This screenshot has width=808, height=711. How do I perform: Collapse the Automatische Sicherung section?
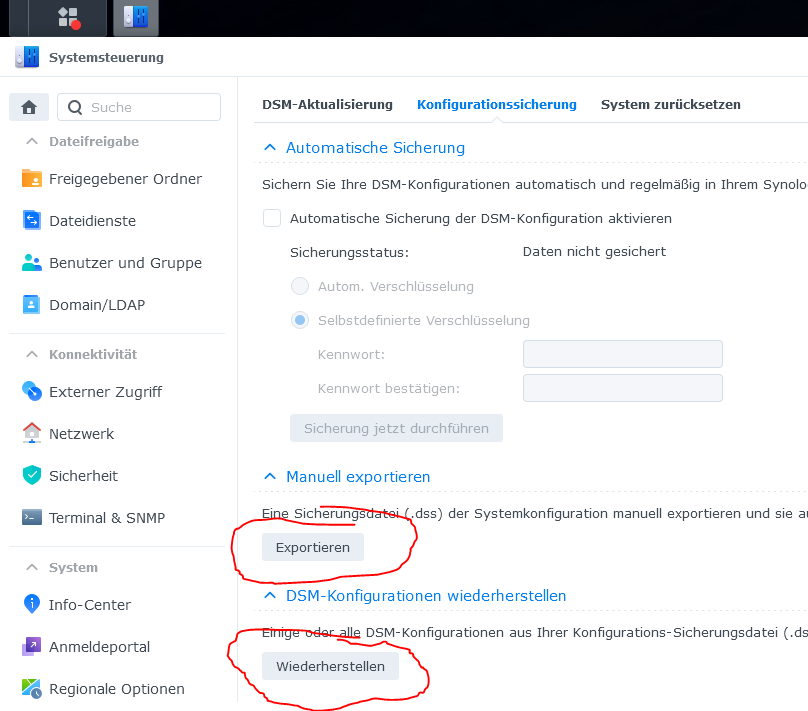270,147
